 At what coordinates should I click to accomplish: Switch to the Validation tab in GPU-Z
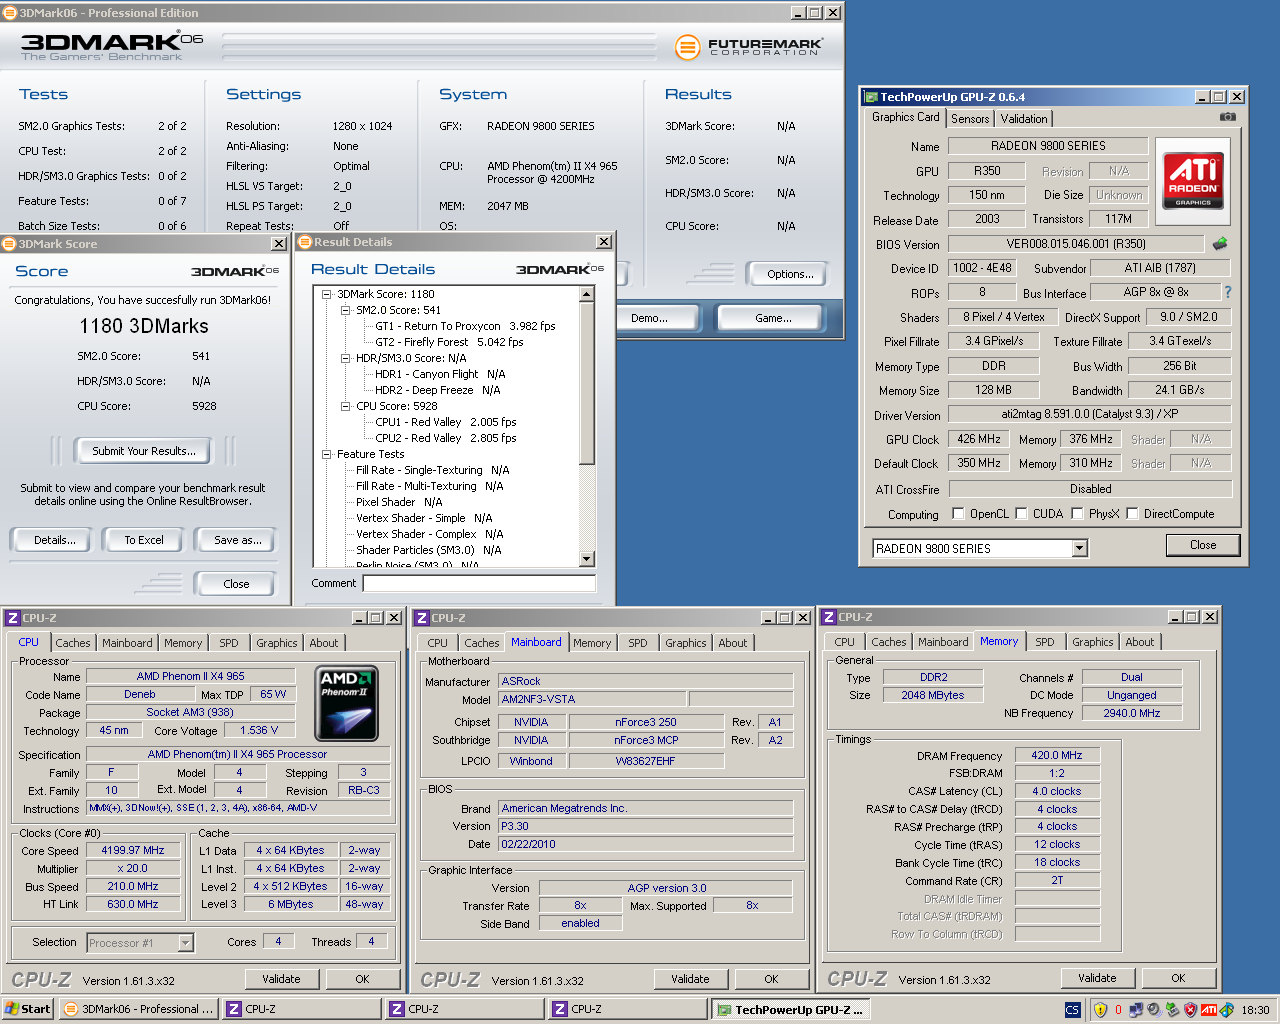point(1024,119)
